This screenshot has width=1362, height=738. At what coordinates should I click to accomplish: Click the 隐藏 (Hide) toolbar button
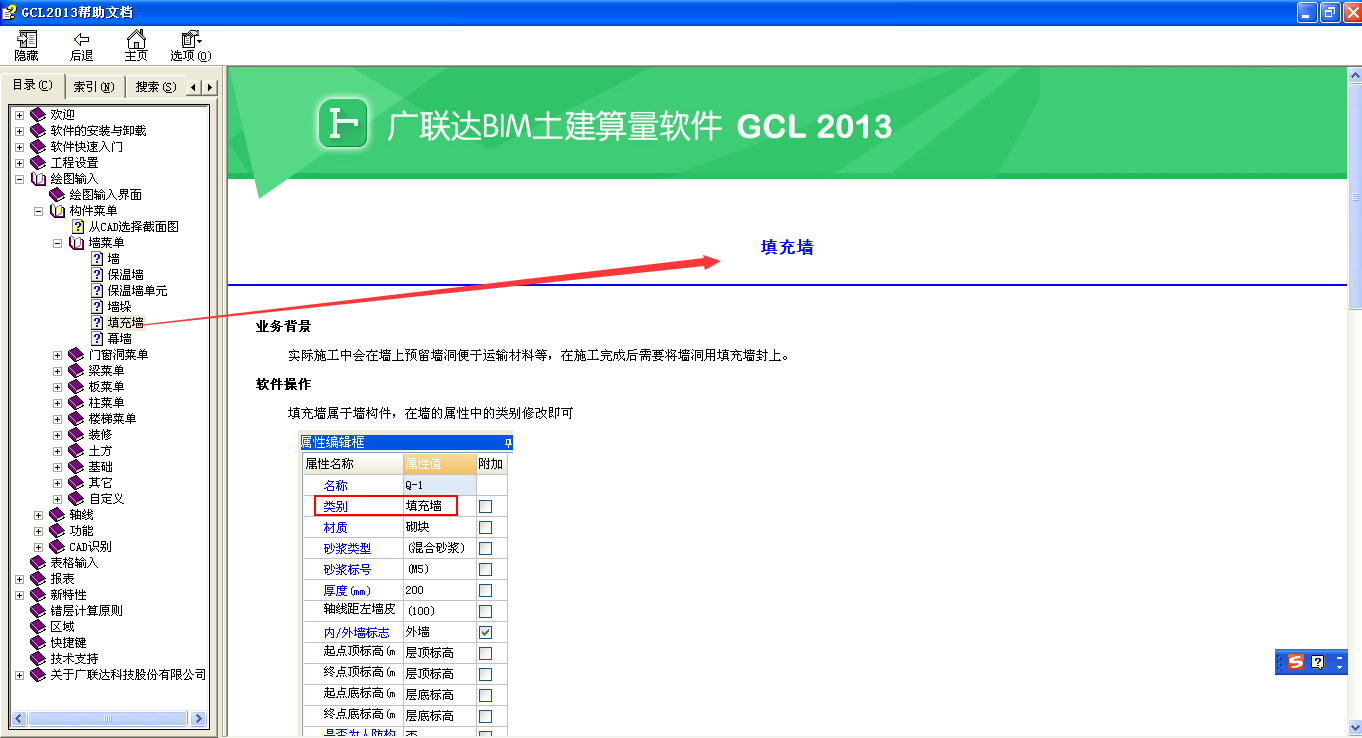click(x=26, y=46)
